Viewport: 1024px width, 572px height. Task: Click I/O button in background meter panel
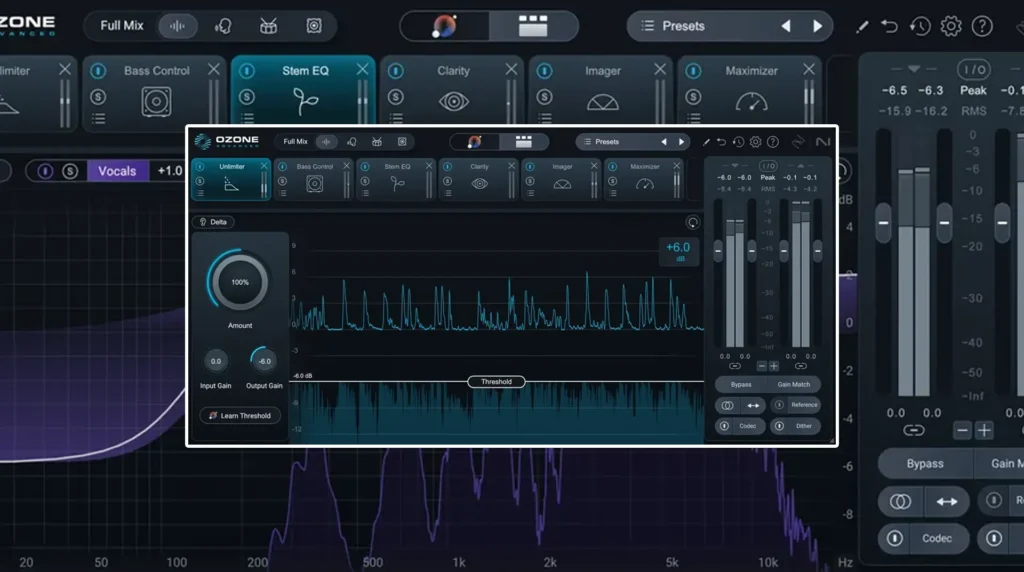tap(974, 69)
